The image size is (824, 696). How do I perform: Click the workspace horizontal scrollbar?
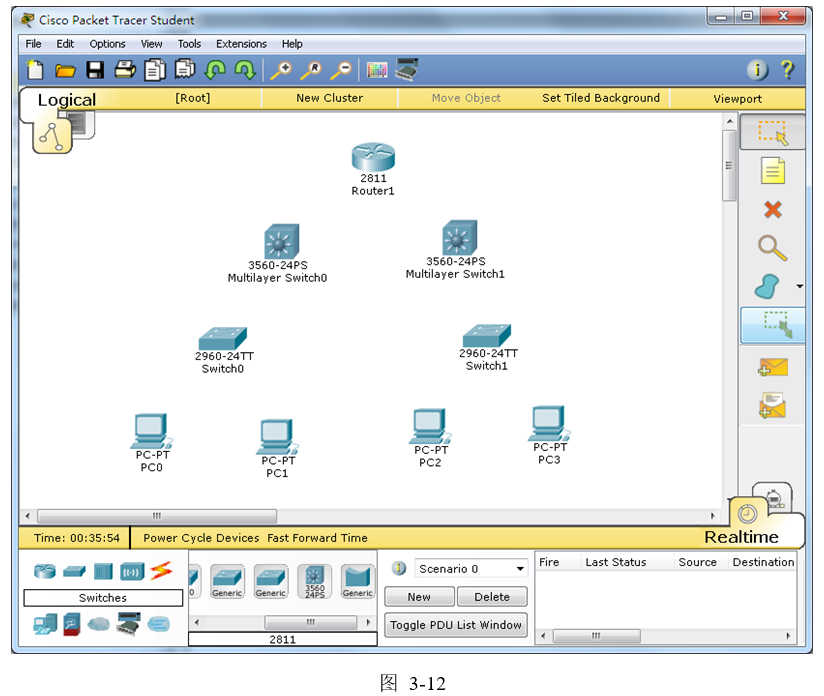coord(370,516)
